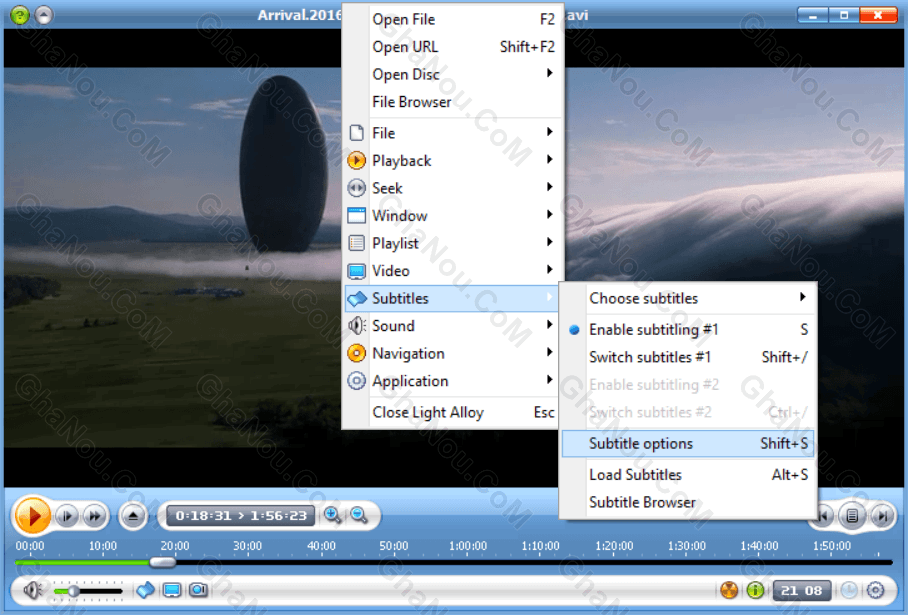
Task: Open settings with the gear icon
Action: pyautogui.click(x=876, y=590)
